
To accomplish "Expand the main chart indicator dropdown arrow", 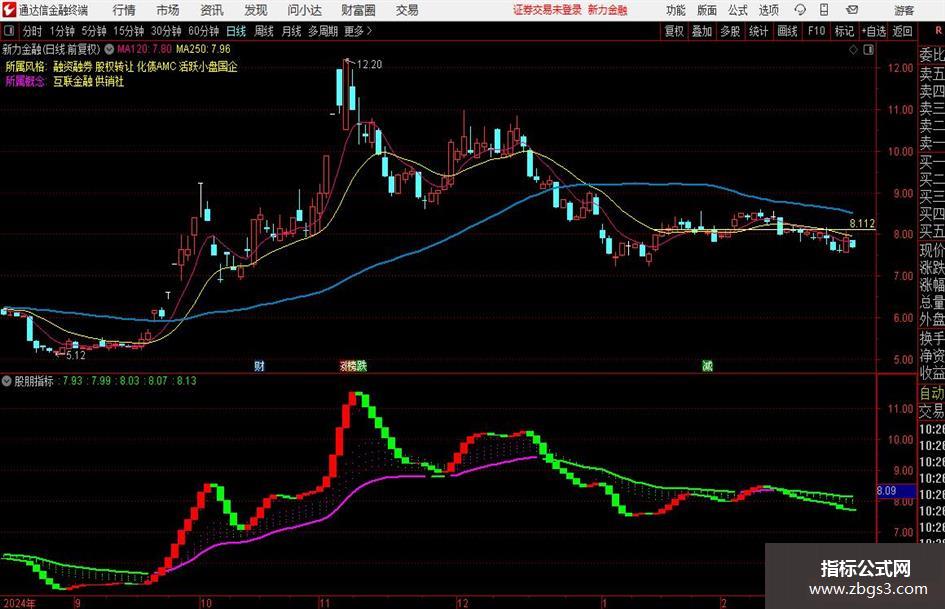I will pyautogui.click(x=108, y=49).
